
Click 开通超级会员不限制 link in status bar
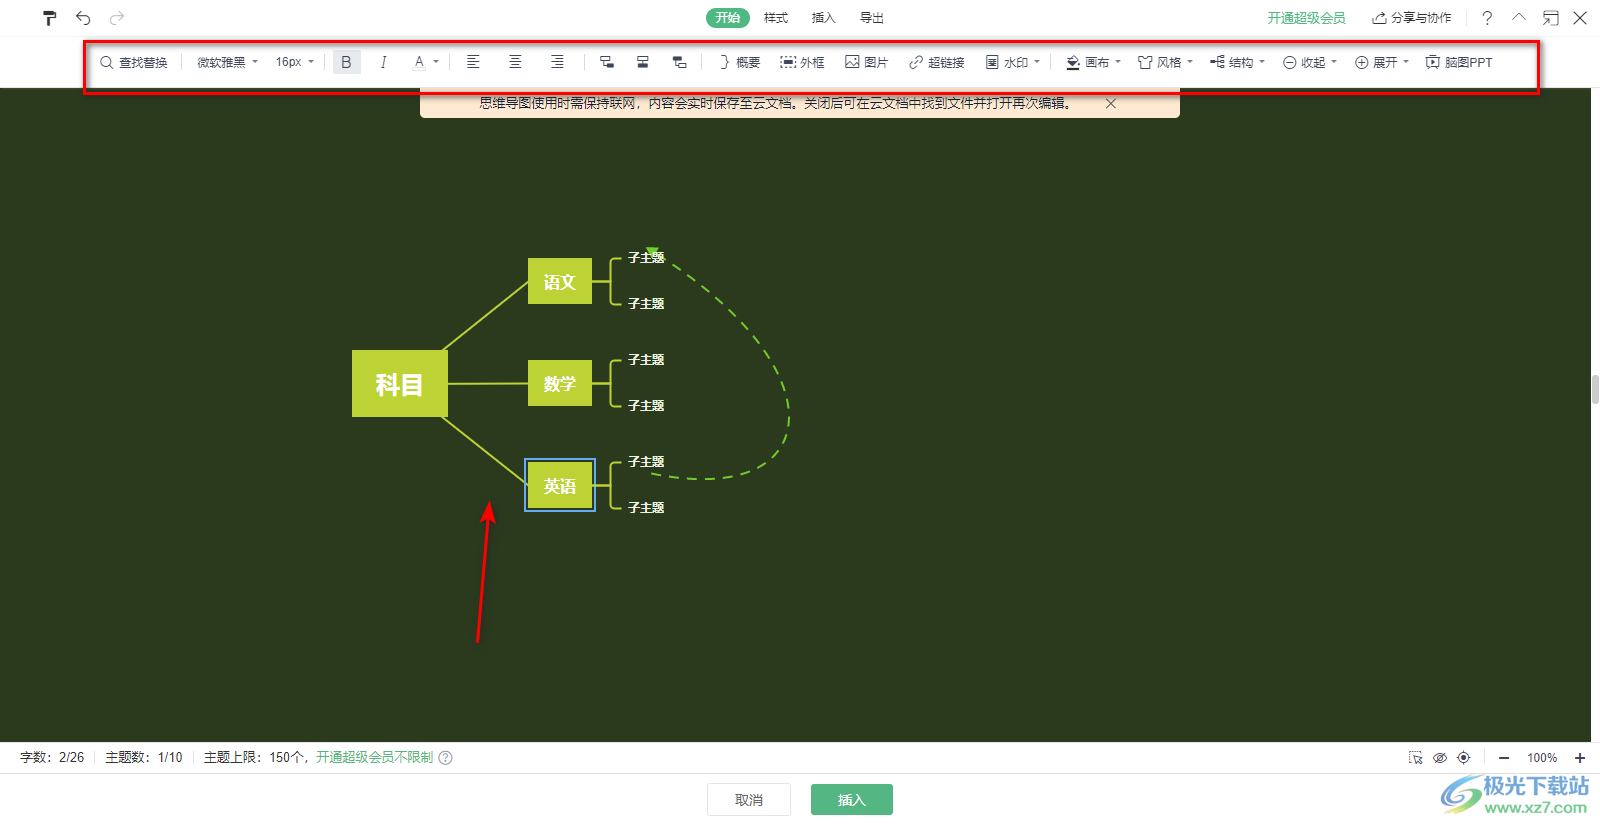[x=374, y=757]
